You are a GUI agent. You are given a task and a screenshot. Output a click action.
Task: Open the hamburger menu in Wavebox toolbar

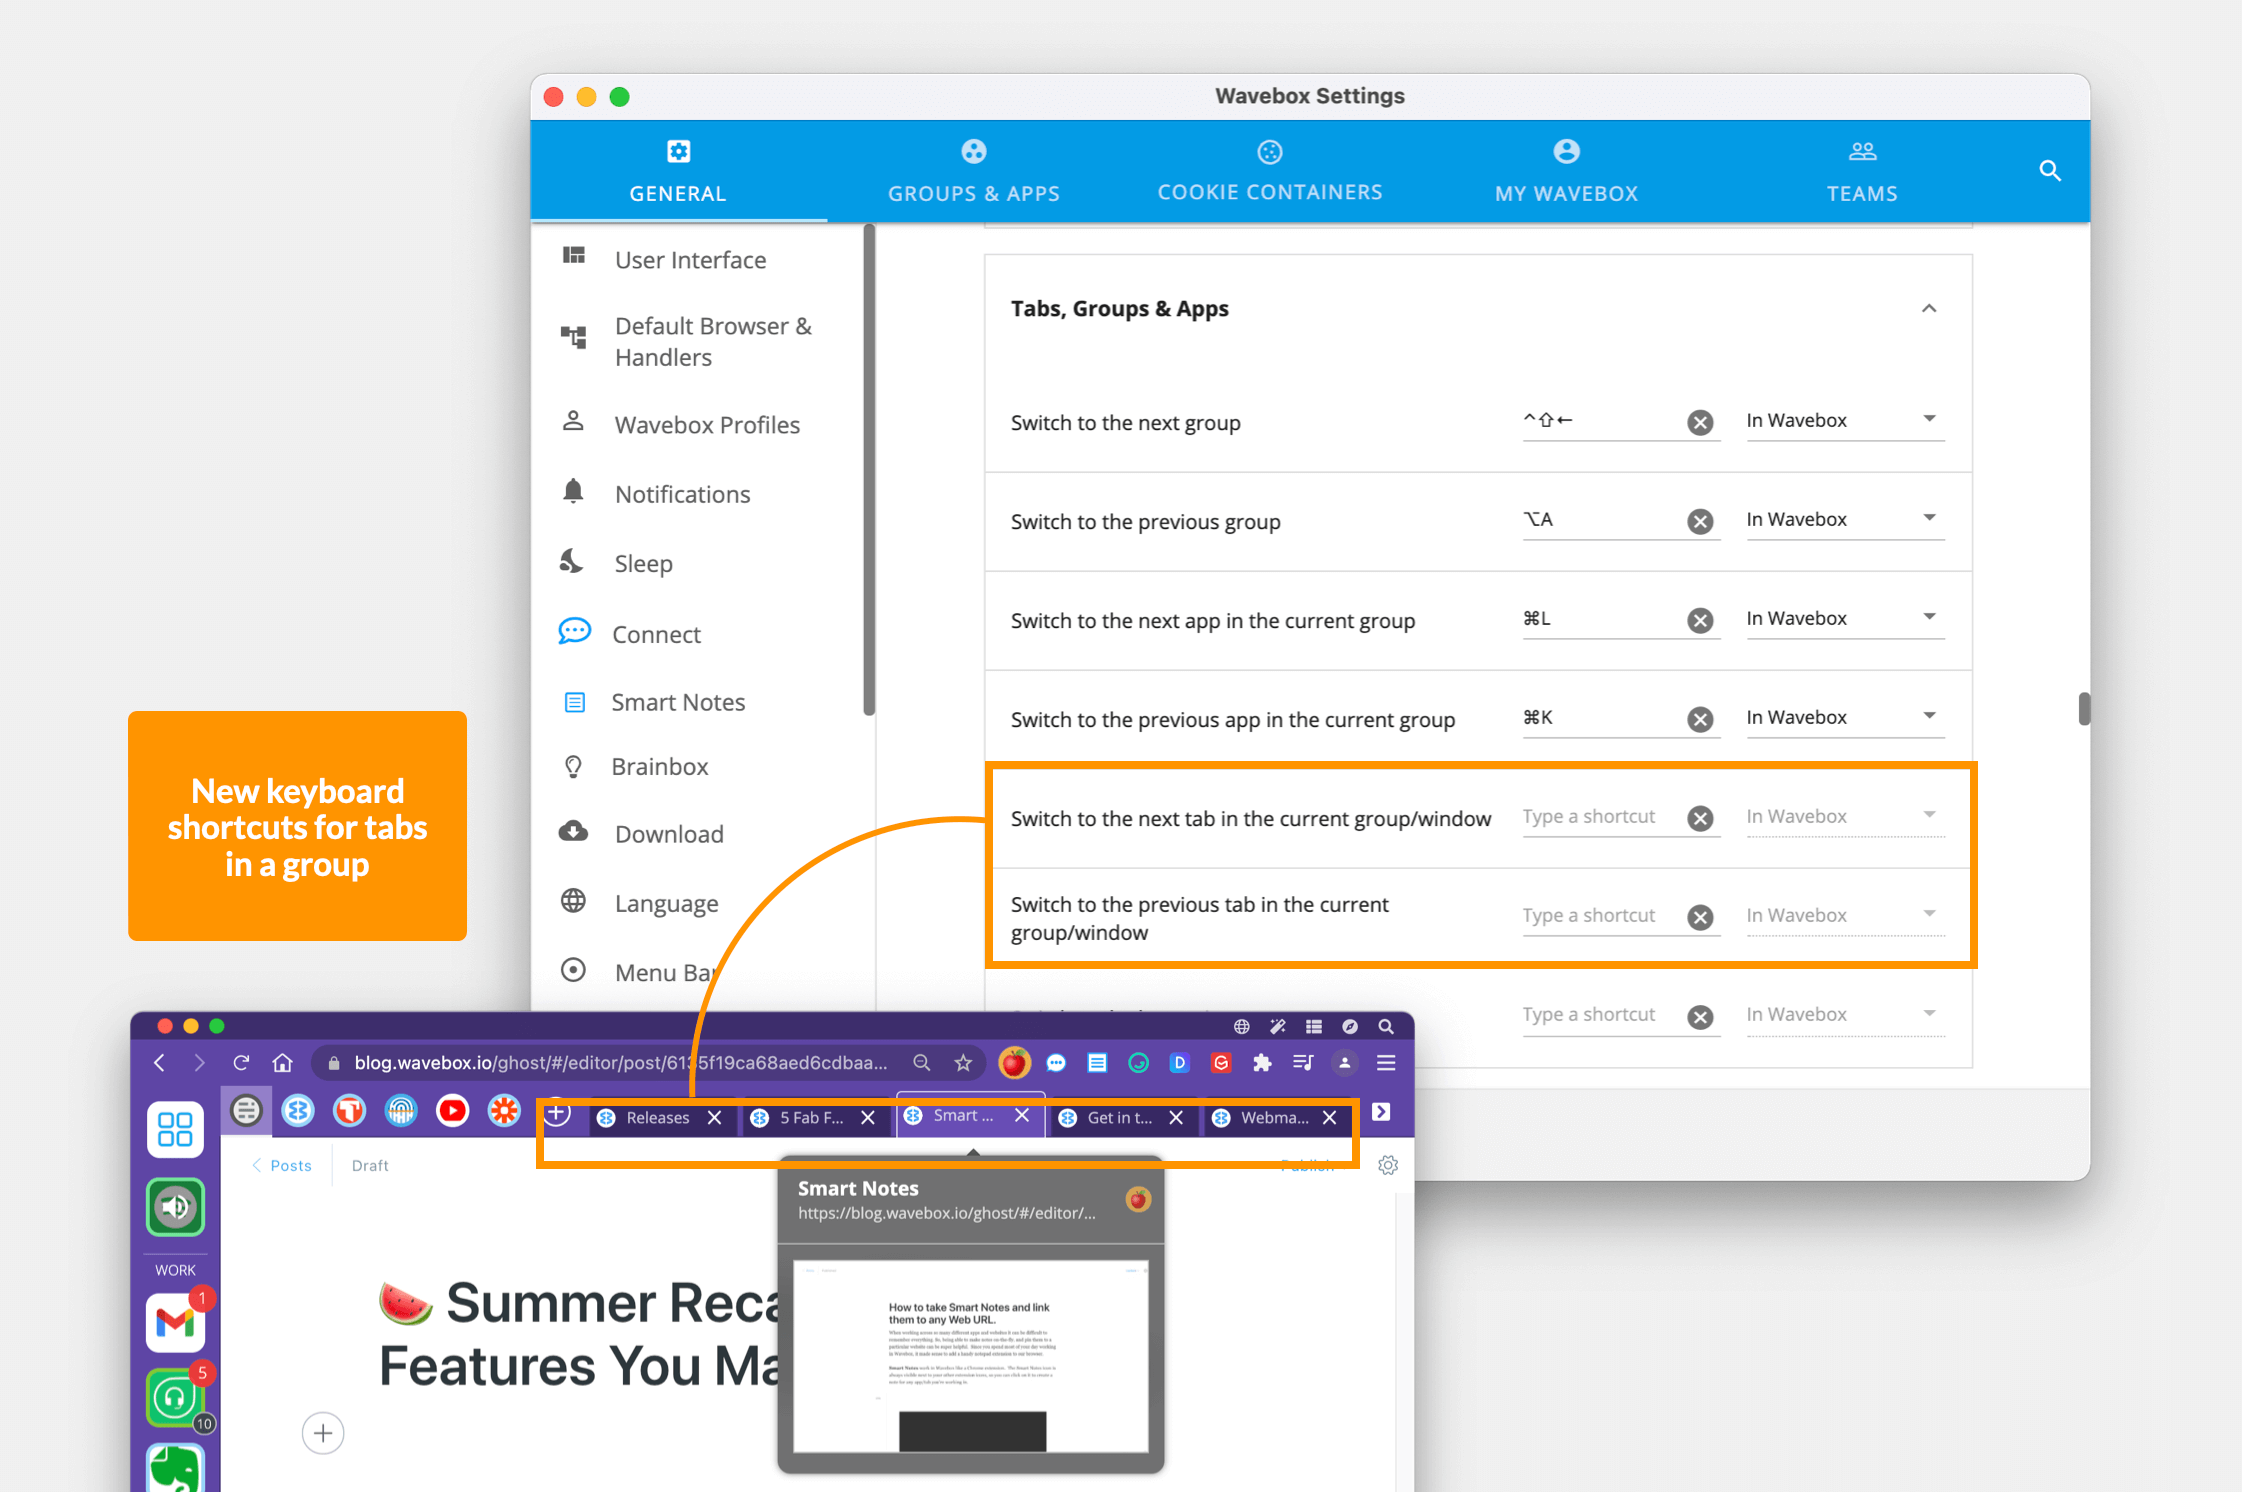click(x=1386, y=1063)
